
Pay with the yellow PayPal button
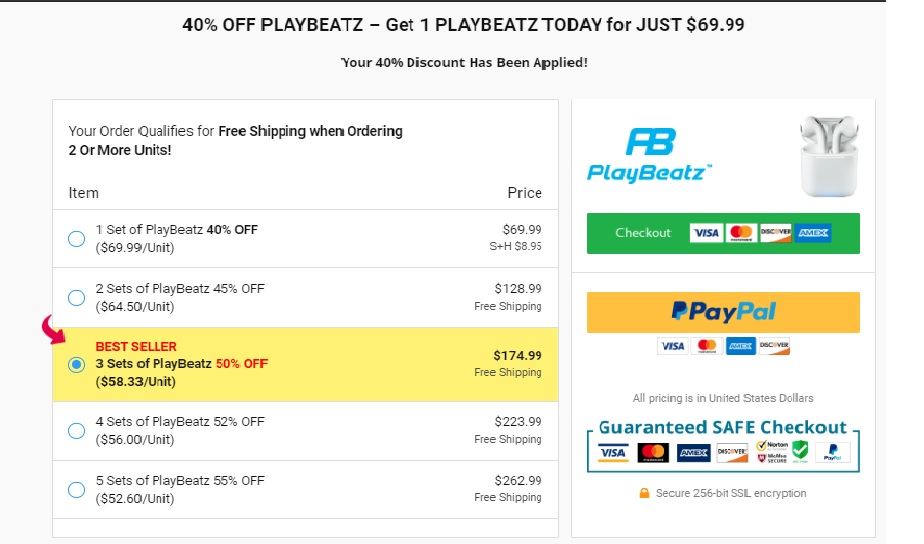coord(723,312)
